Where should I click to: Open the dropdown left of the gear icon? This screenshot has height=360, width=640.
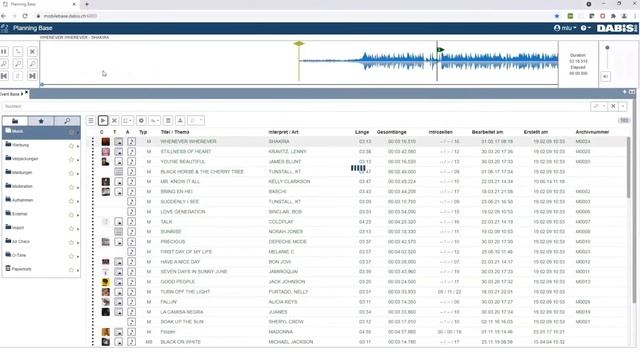[128, 120]
